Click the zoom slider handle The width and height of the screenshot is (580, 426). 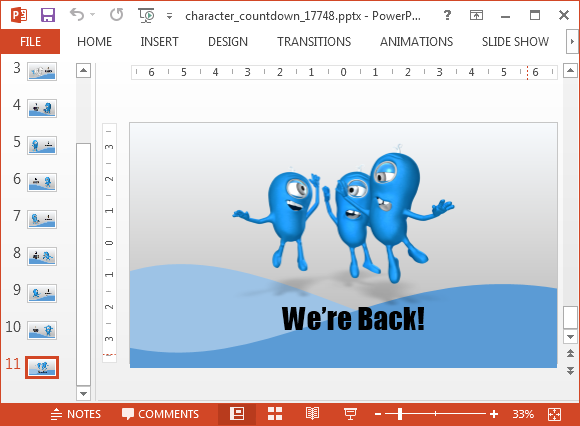coord(399,414)
